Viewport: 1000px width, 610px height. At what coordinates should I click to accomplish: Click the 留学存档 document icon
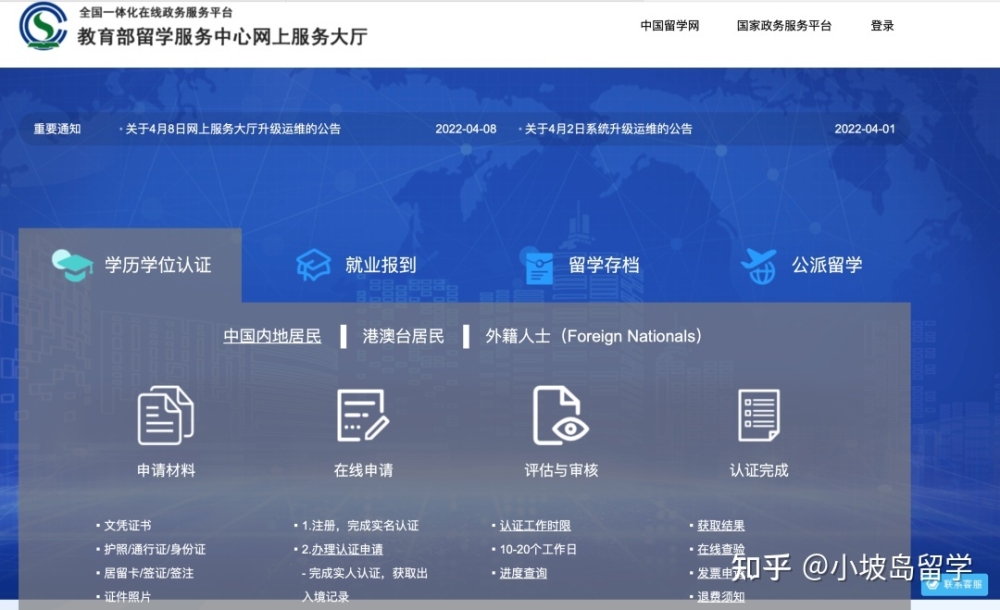(538, 266)
